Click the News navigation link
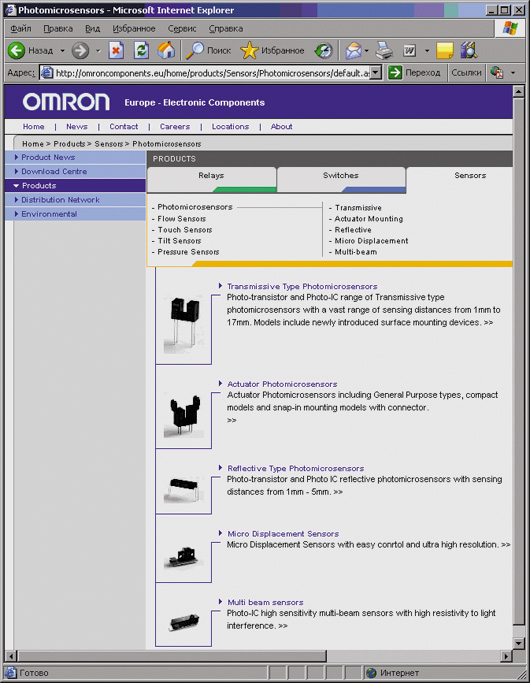This screenshot has width=530, height=683. tap(77, 126)
